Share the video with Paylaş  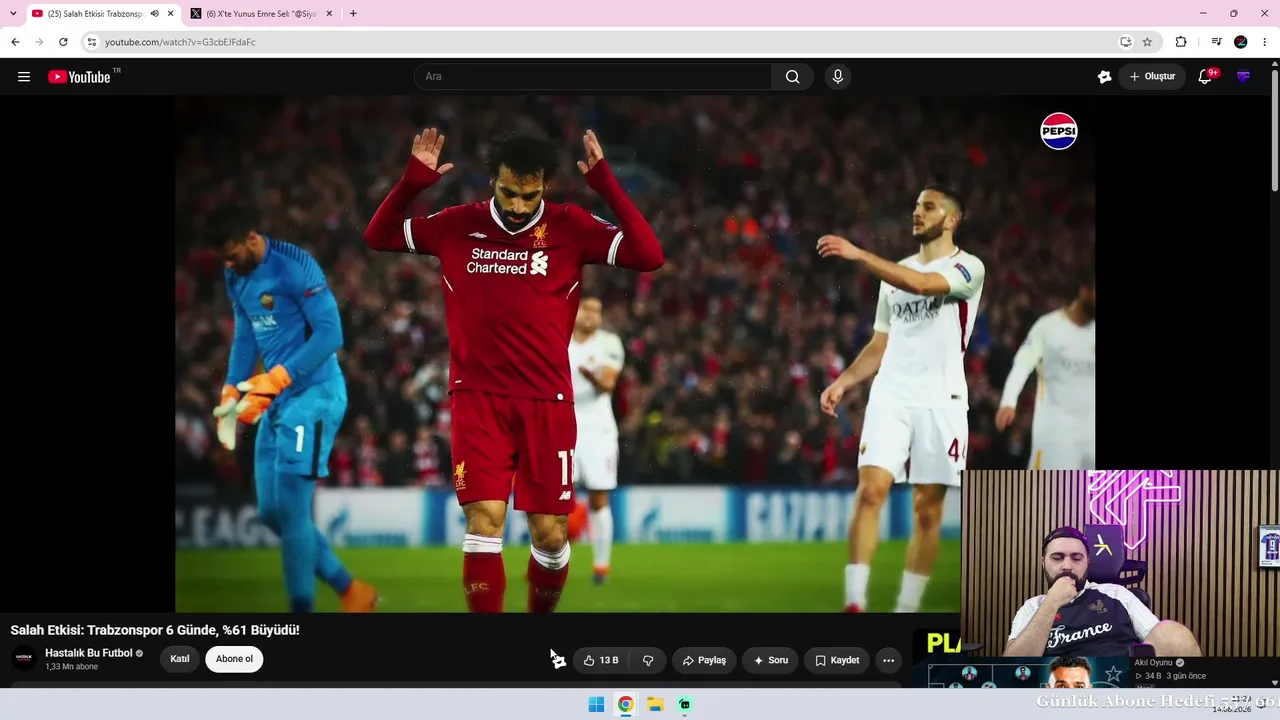tap(704, 660)
